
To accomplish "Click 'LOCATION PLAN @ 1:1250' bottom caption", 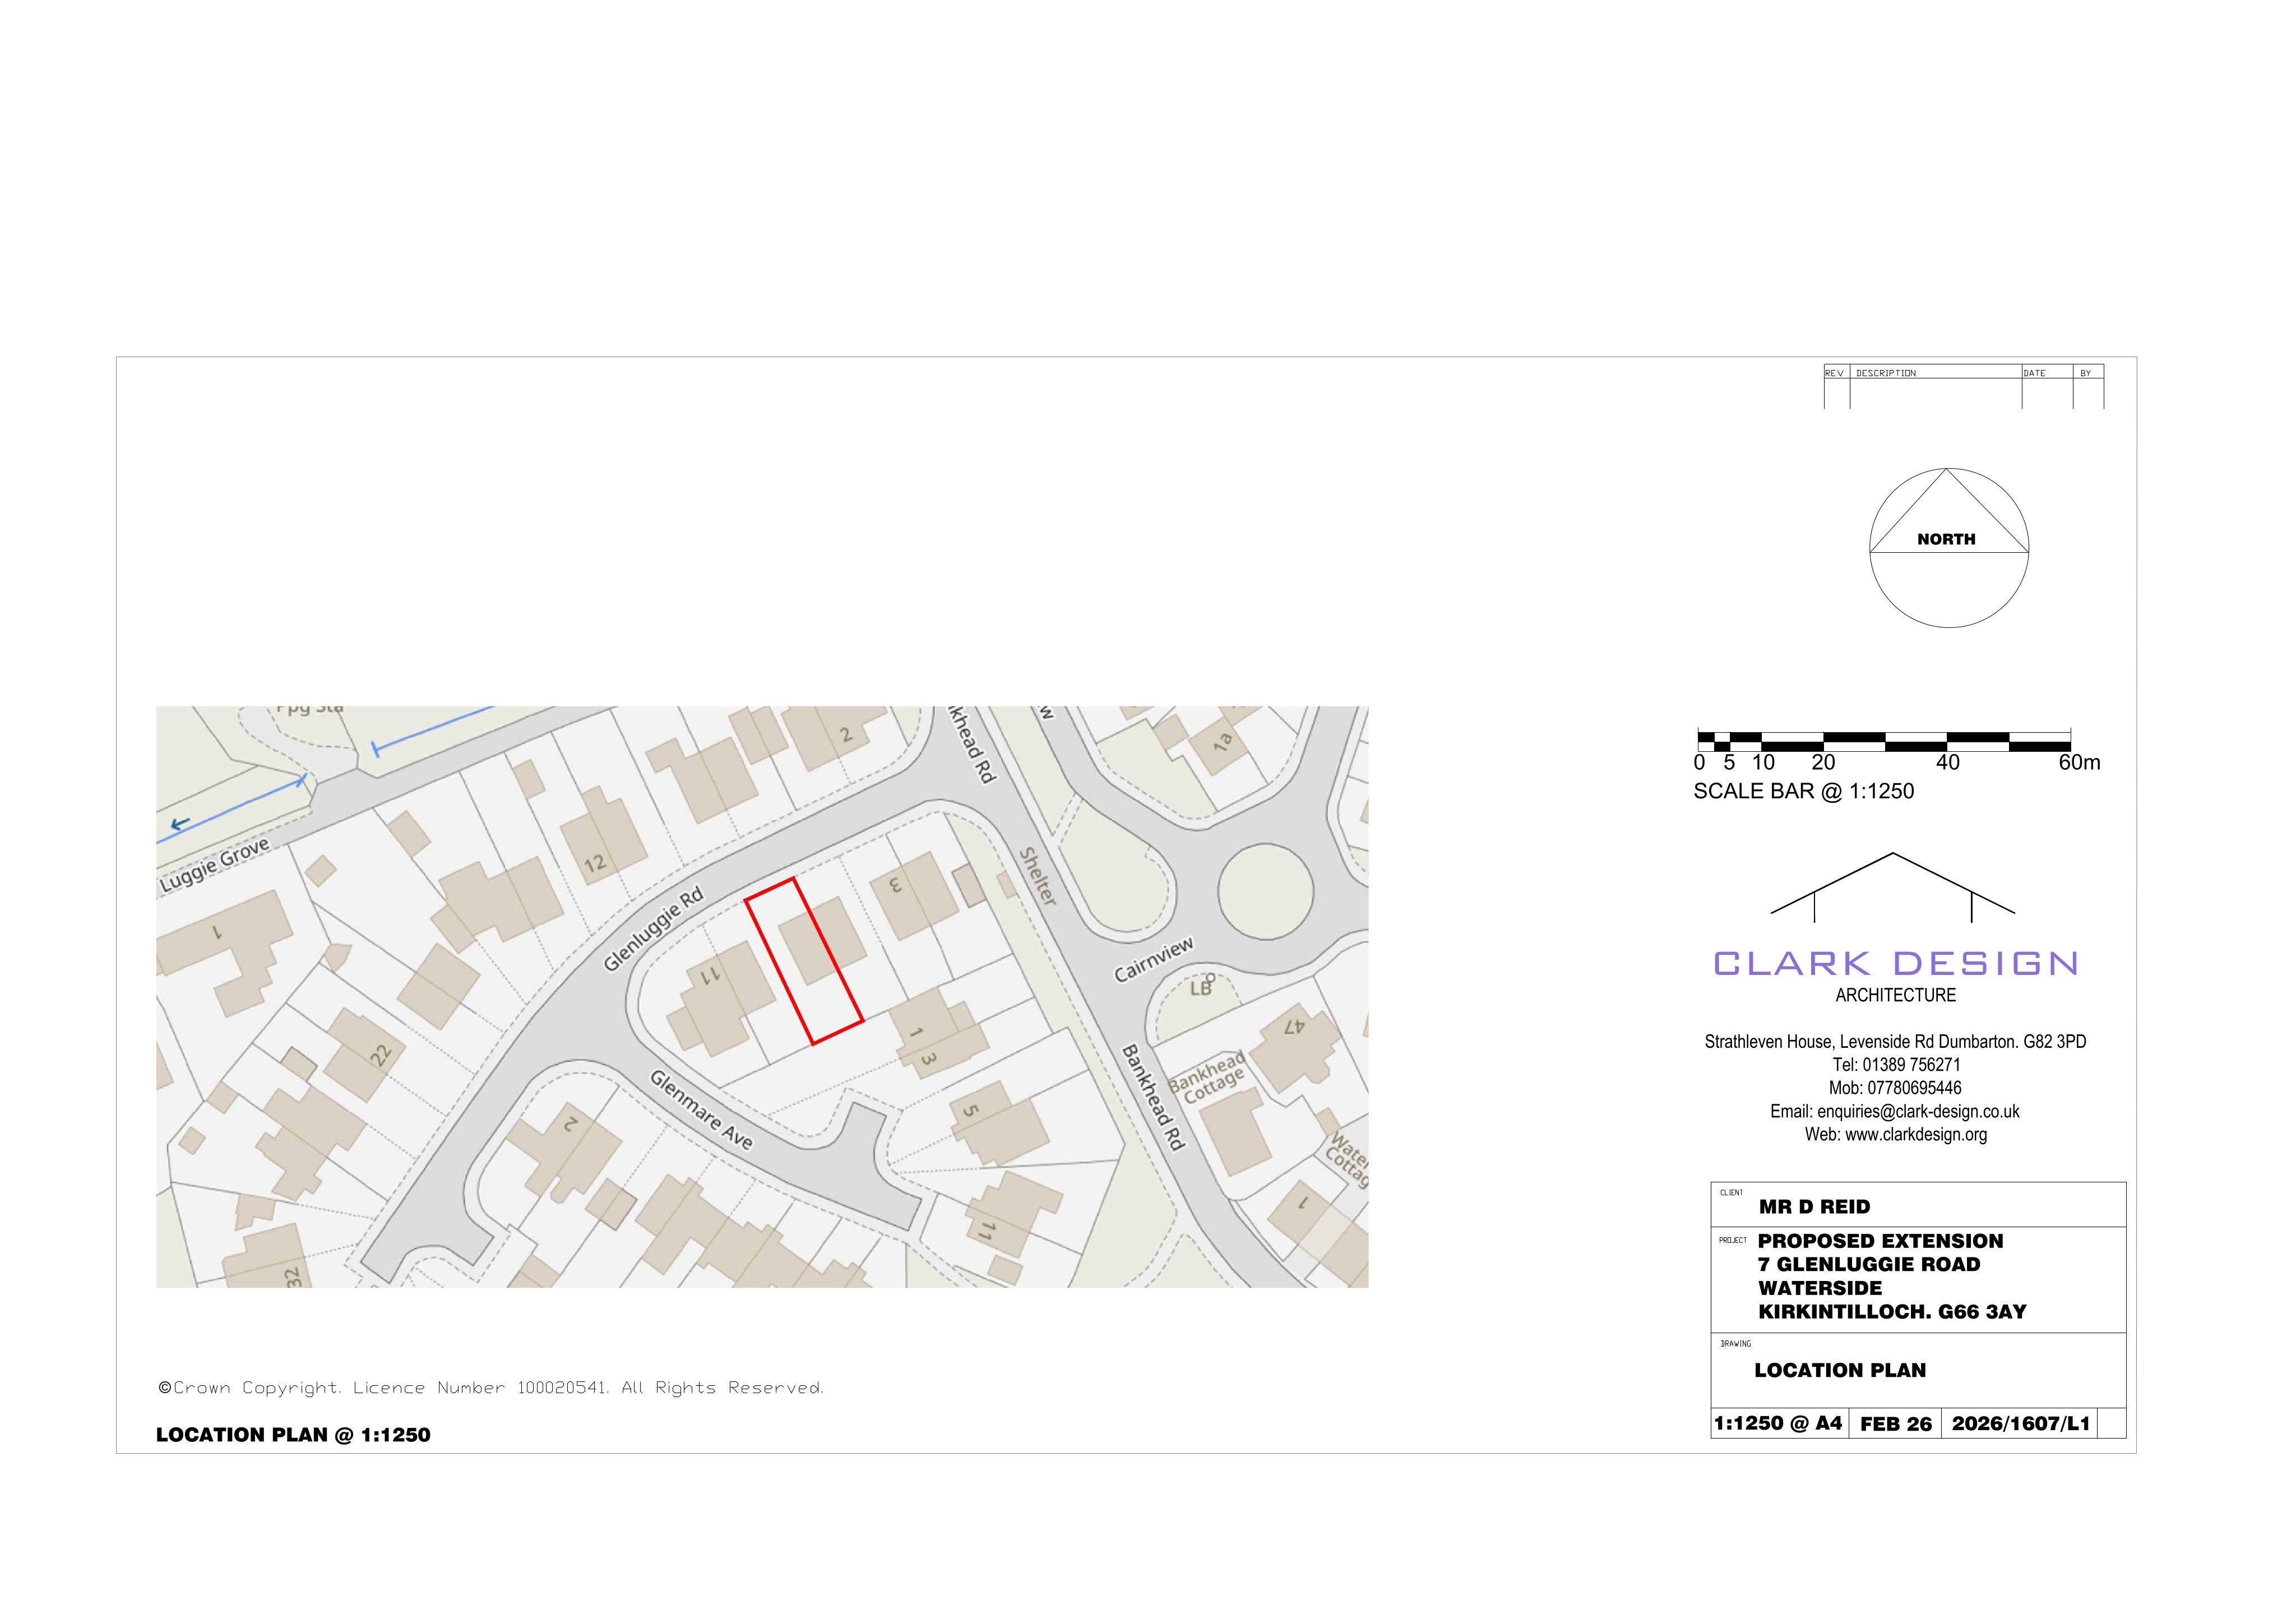I will [x=293, y=1435].
